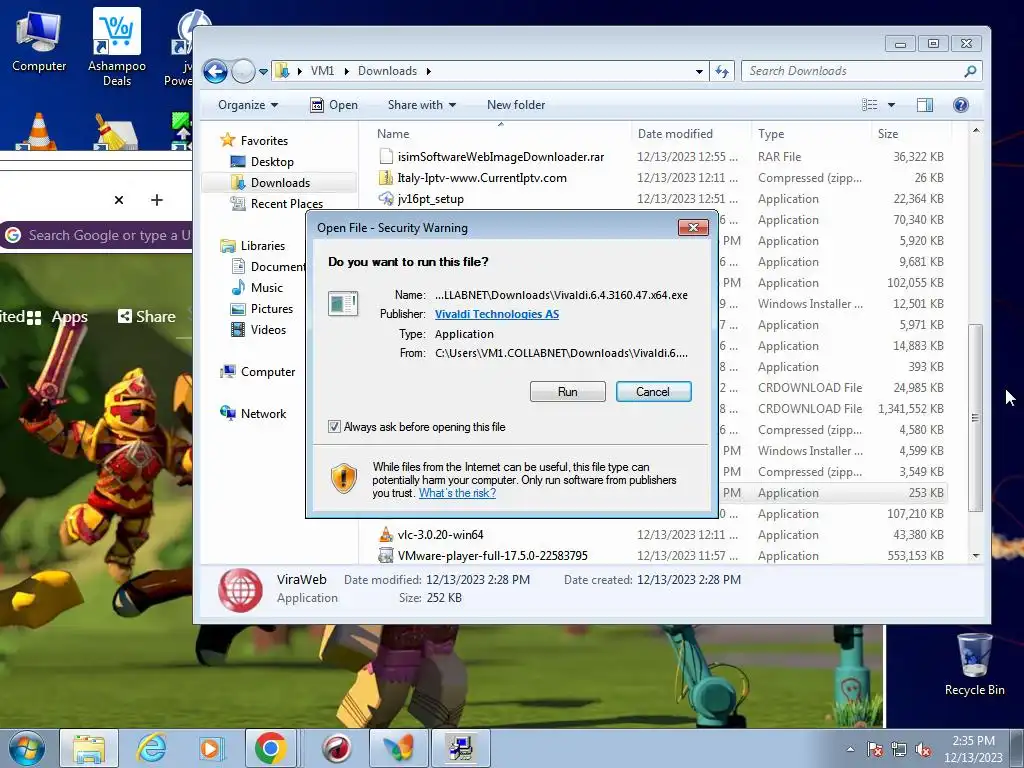Select the Italy-Iptv-www.CurrentIptv.com zip file
This screenshot has height=768, width=1024.
[481, 178]
